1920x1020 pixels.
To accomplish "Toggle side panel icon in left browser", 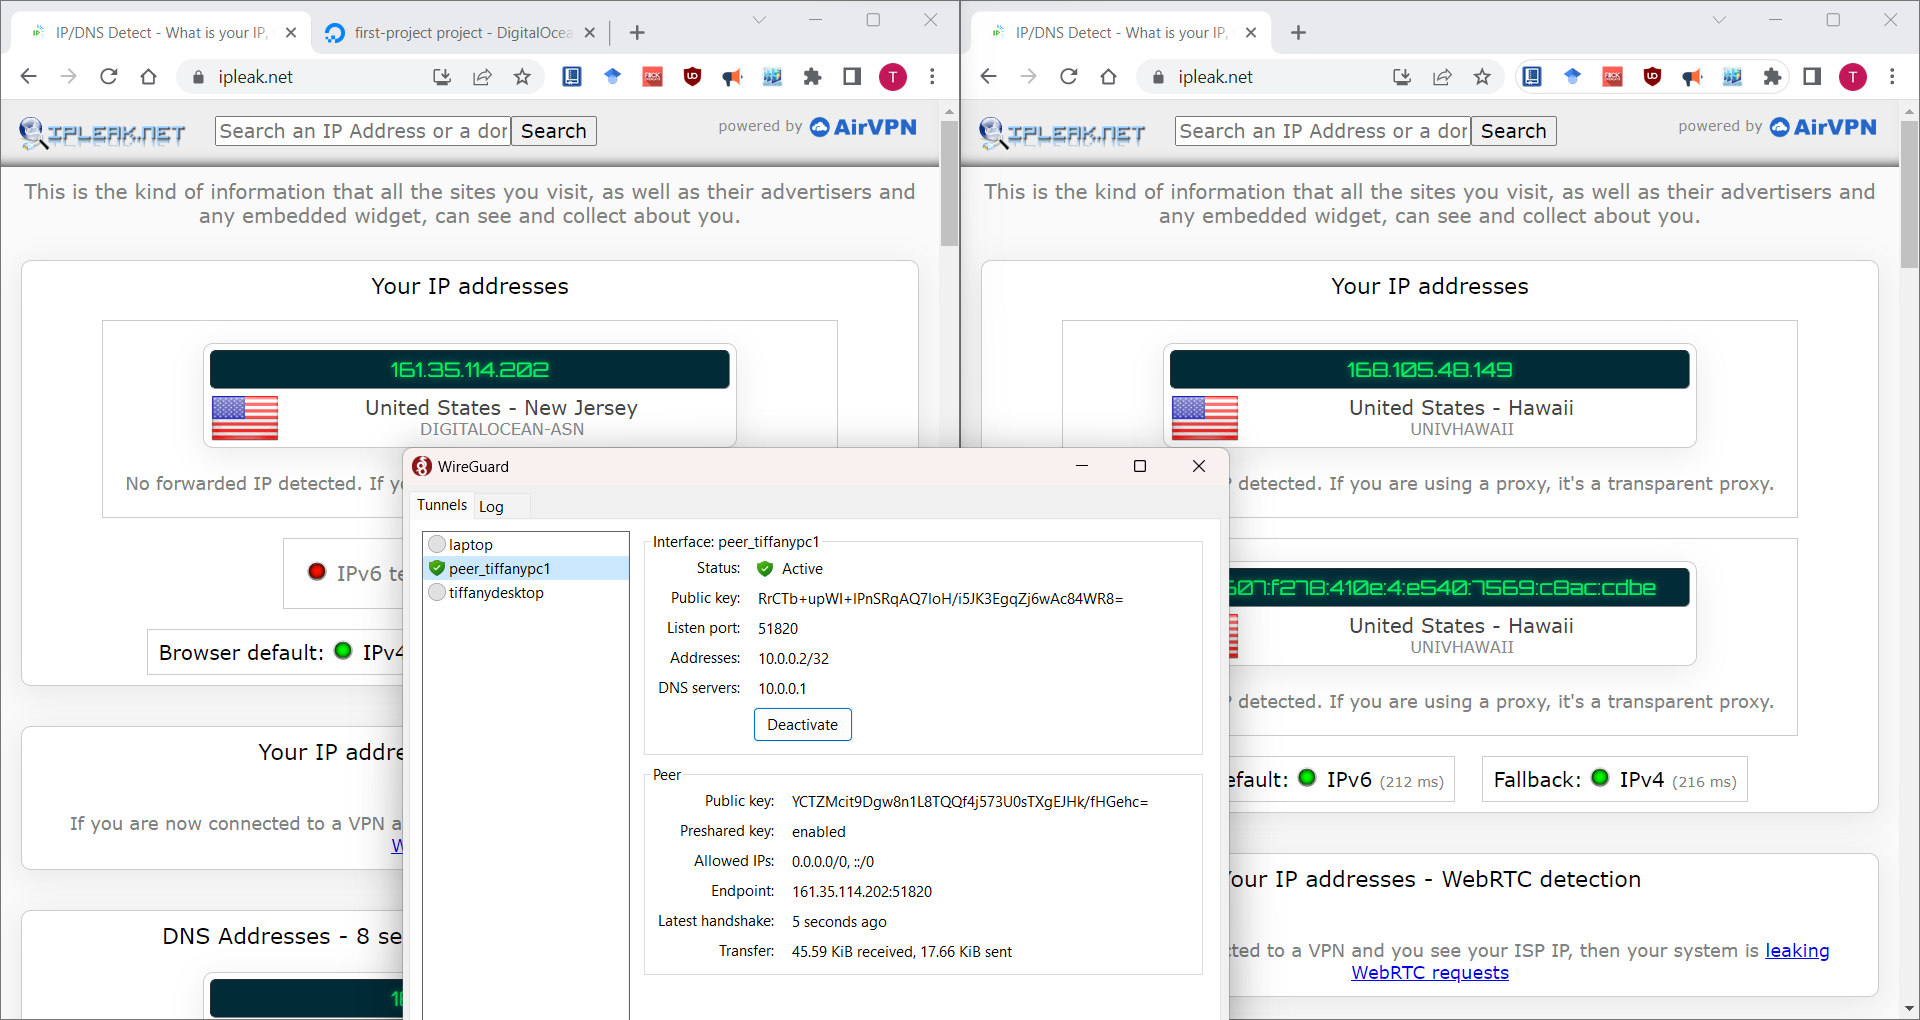I will tap(852, 77).
